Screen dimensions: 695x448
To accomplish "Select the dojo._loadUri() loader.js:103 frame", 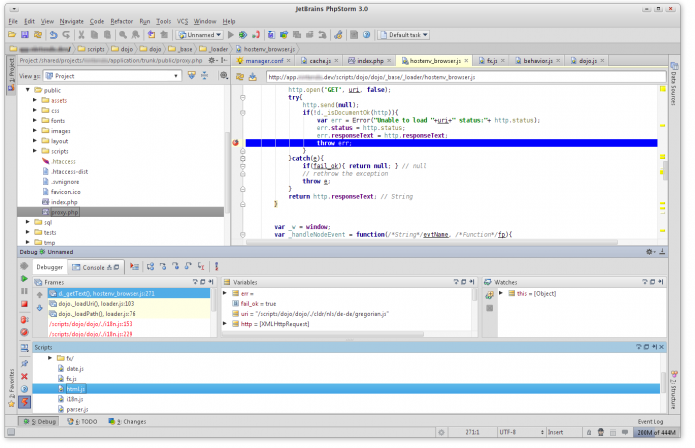I will tap(129, 304).
